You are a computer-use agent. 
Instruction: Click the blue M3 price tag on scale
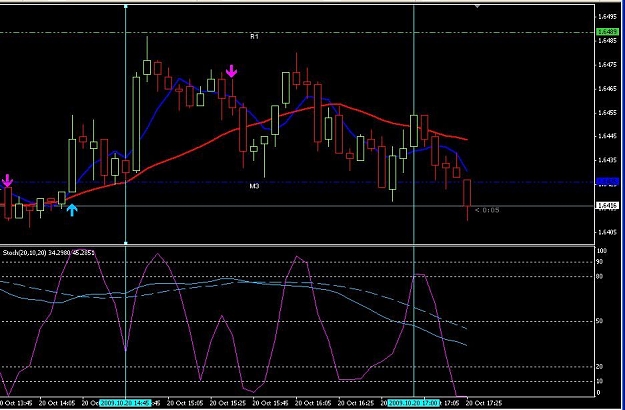[x=607, y=182]
